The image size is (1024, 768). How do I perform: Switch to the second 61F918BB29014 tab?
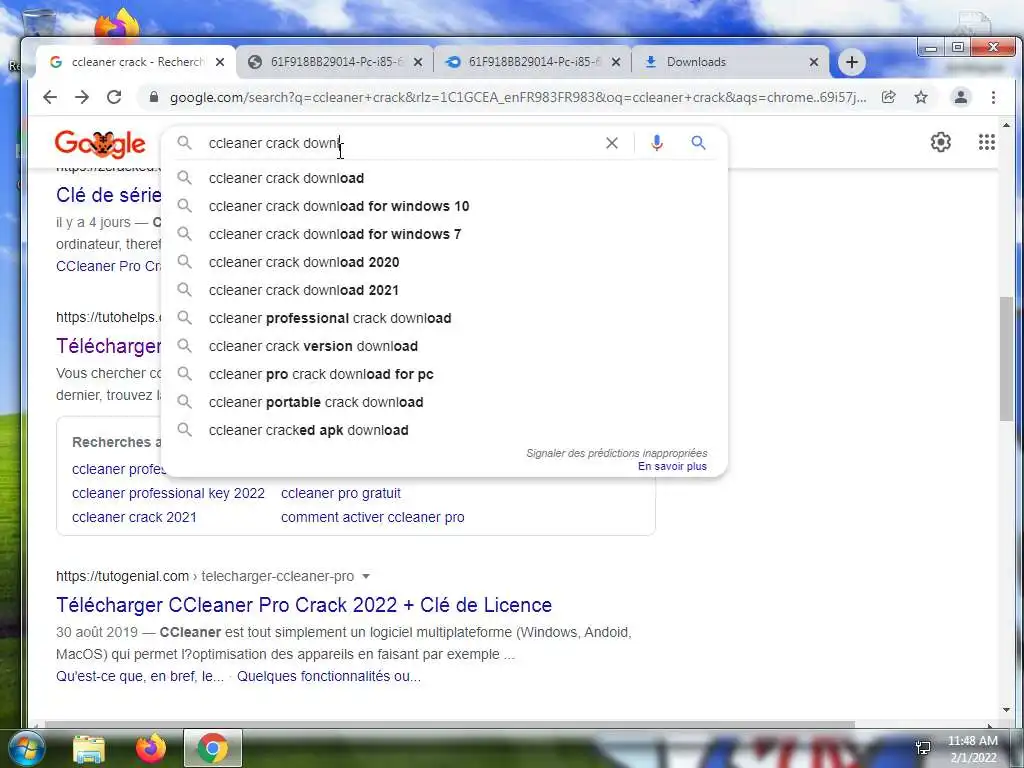(x=334, y=62)
